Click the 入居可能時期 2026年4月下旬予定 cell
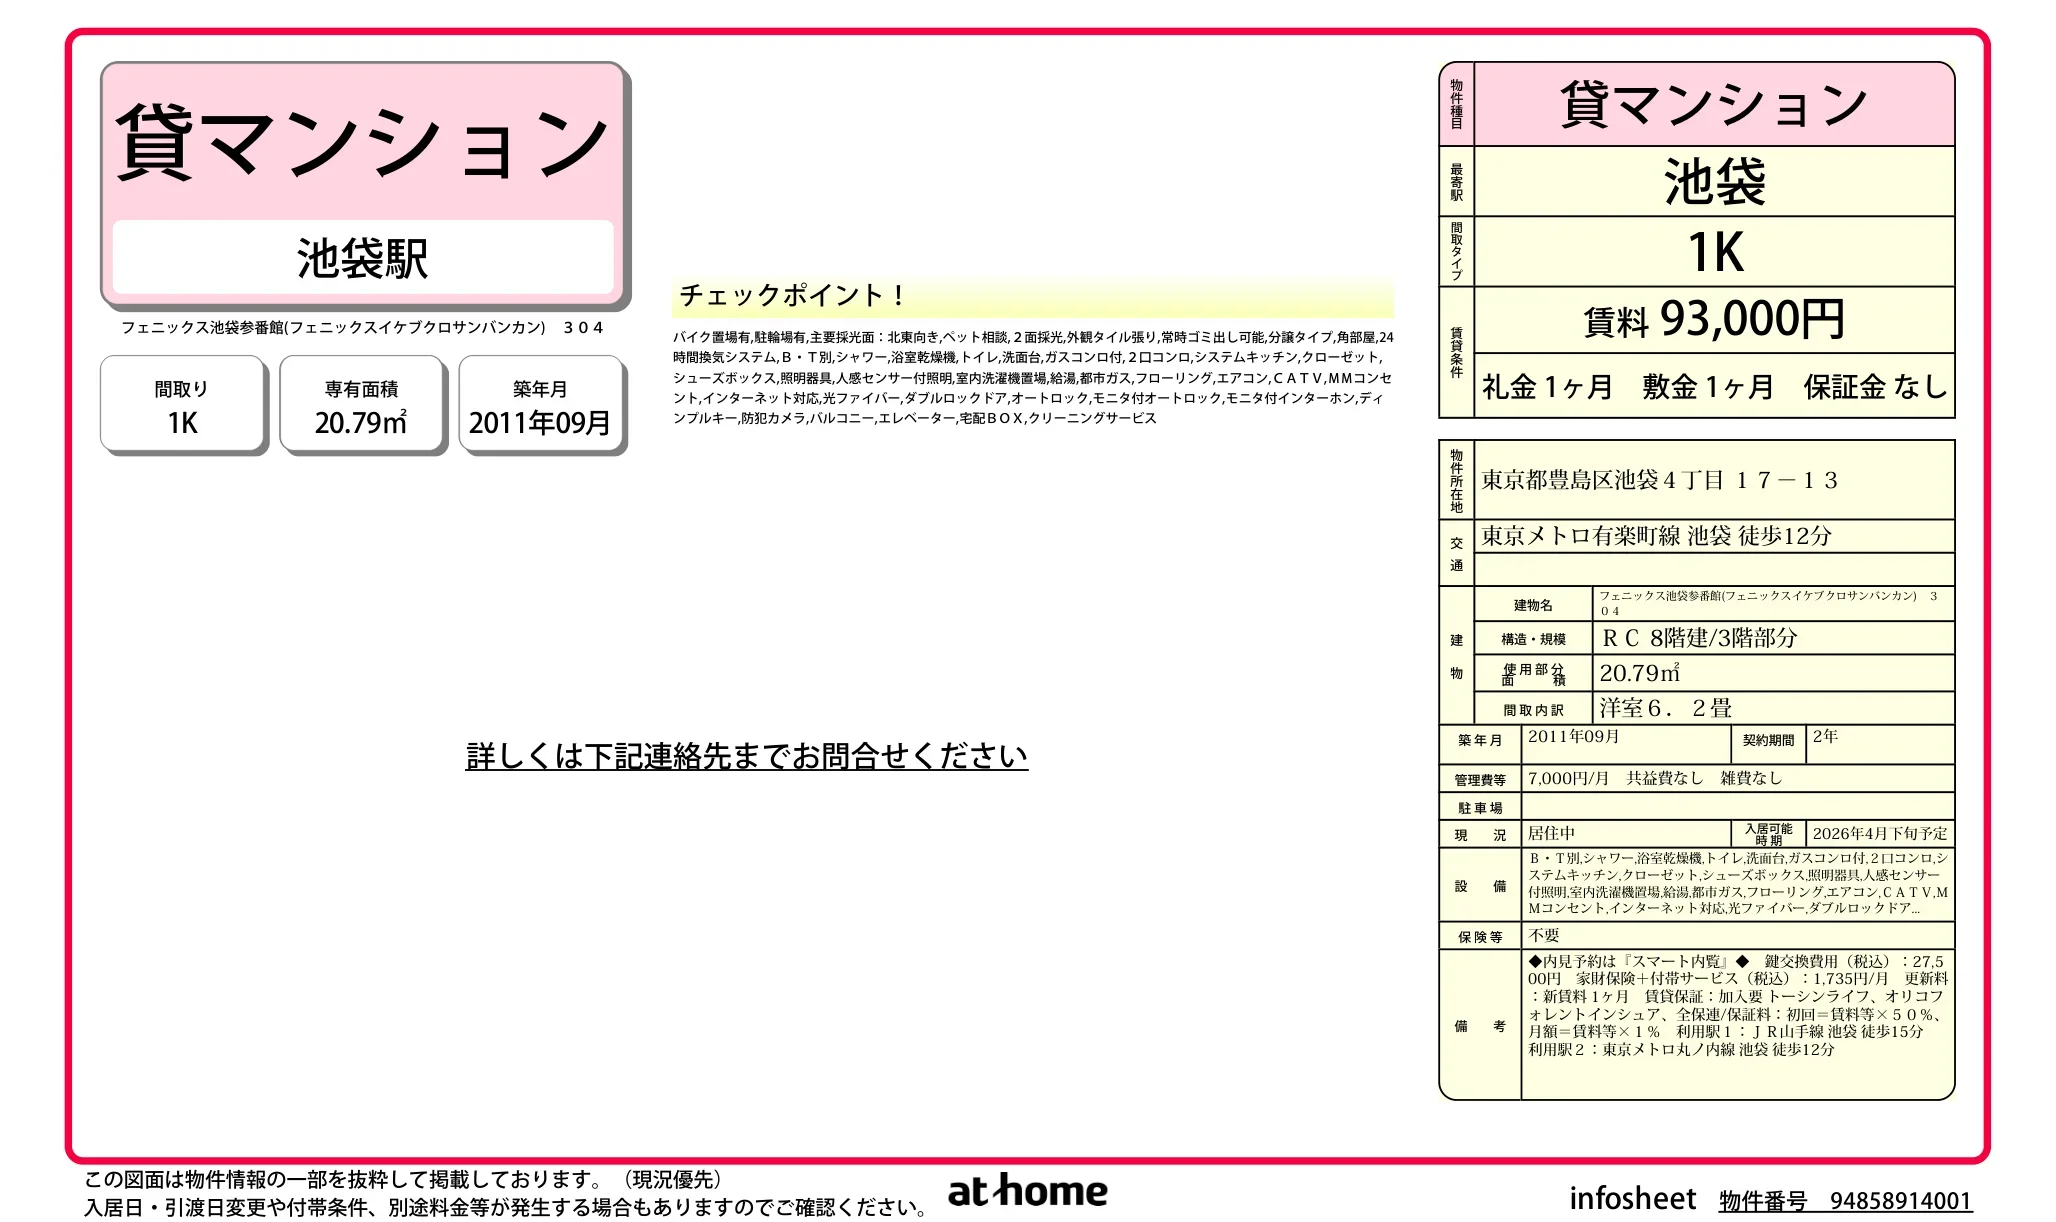Screen dimensions: 2056x1222 coord(1880,833)
